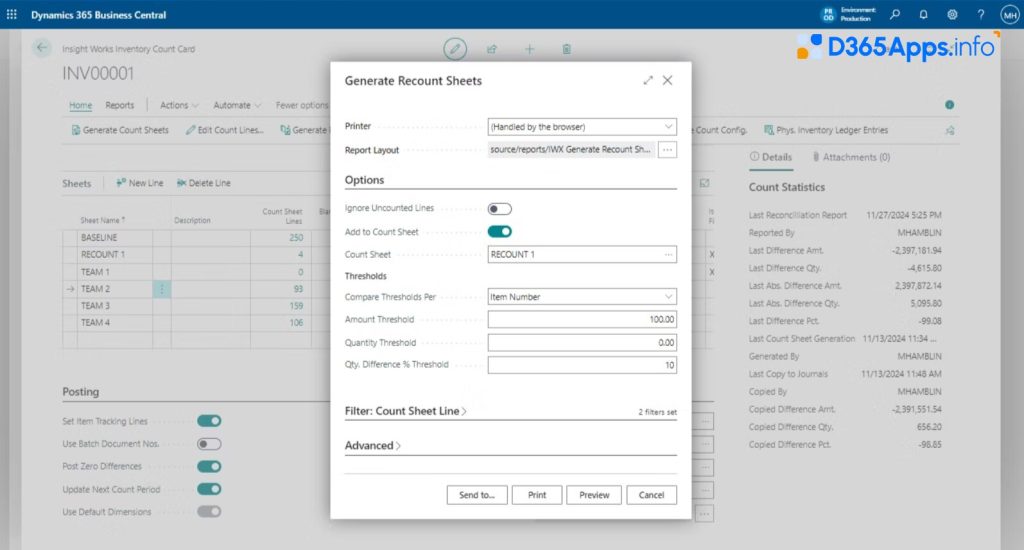Click the search magnifier icon in header
Screen dimensions: 1024x550
coord(895,14)
